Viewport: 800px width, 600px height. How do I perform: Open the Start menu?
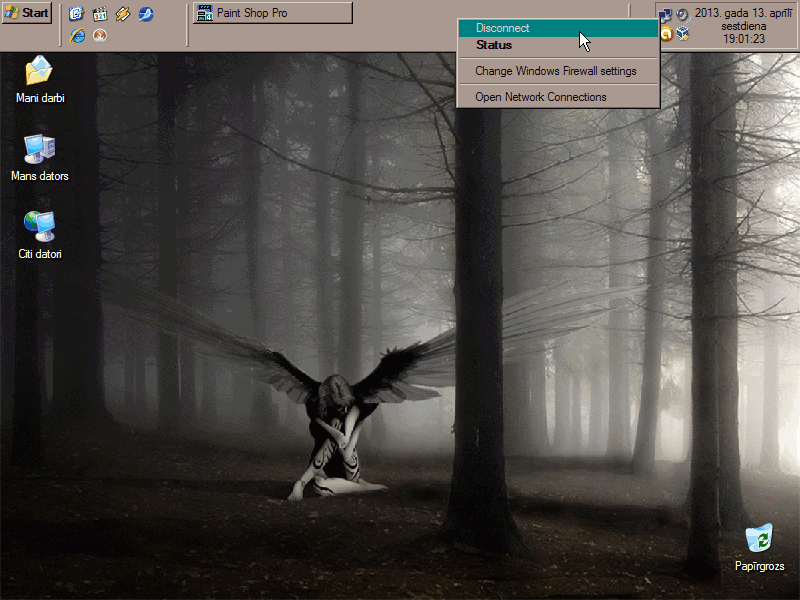(27, 13)
